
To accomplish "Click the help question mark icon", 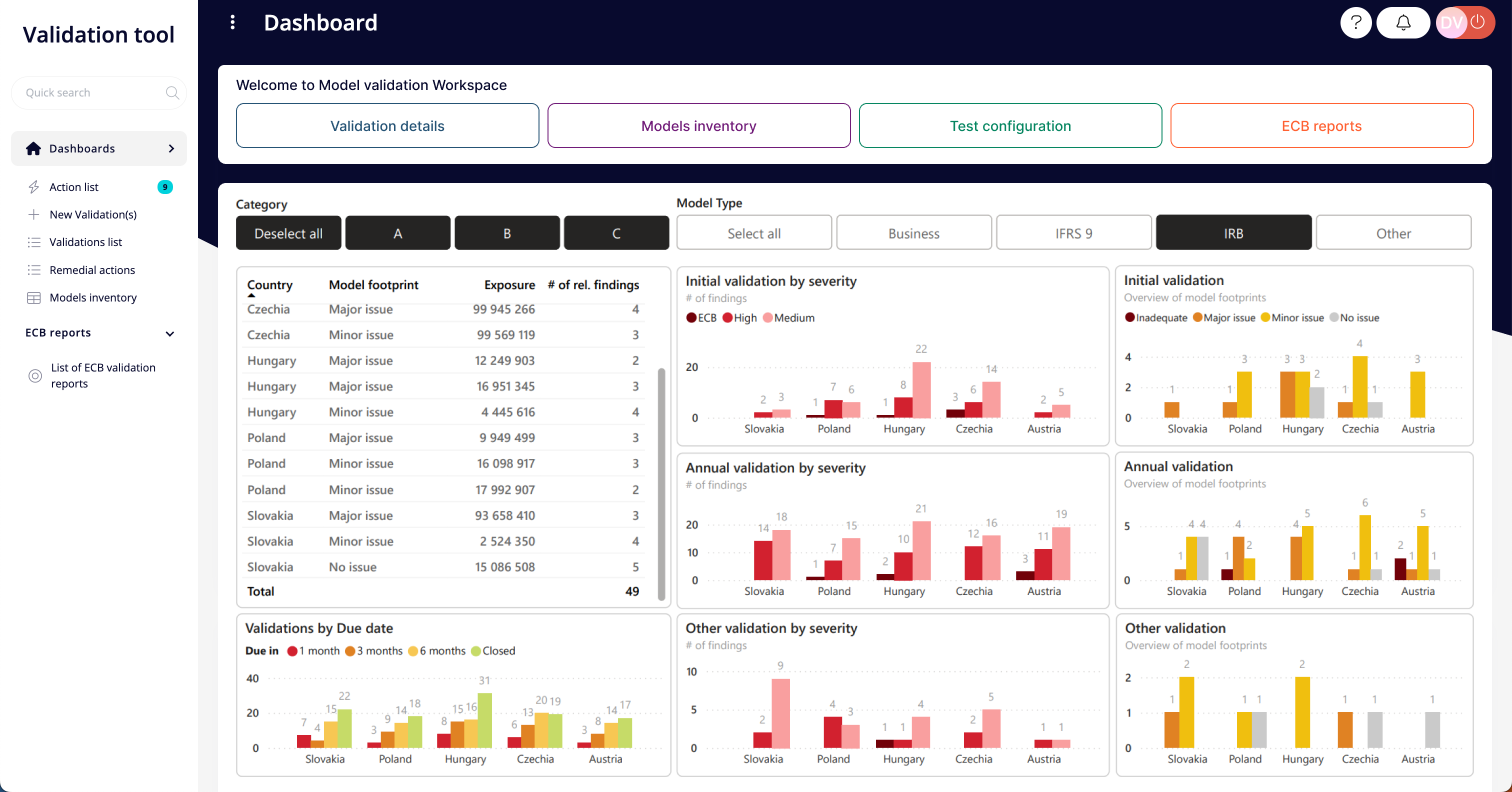I will pos(1356,22).
